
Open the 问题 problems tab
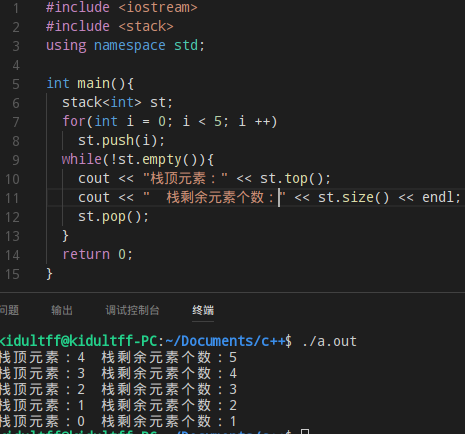coord(9,310)
